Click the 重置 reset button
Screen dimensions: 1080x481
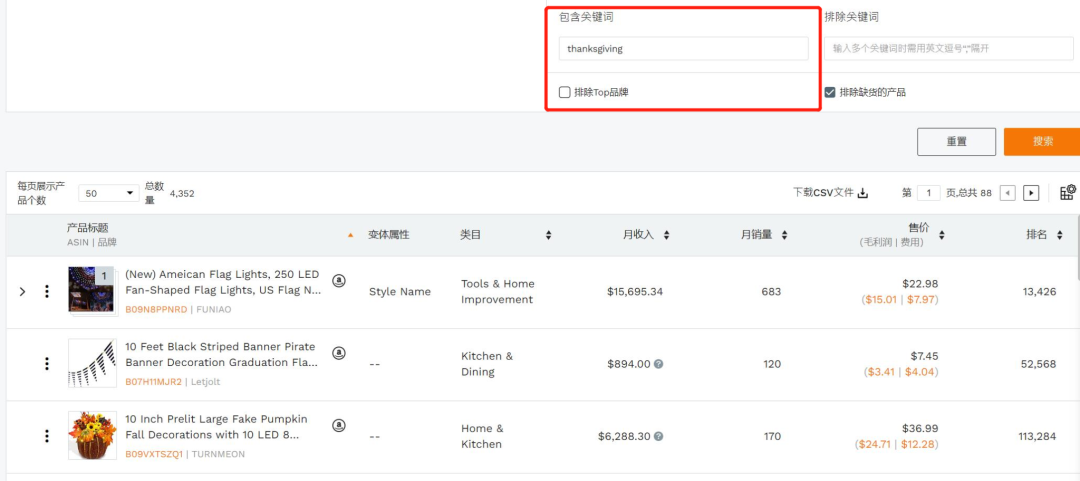(x=956, y=141)
